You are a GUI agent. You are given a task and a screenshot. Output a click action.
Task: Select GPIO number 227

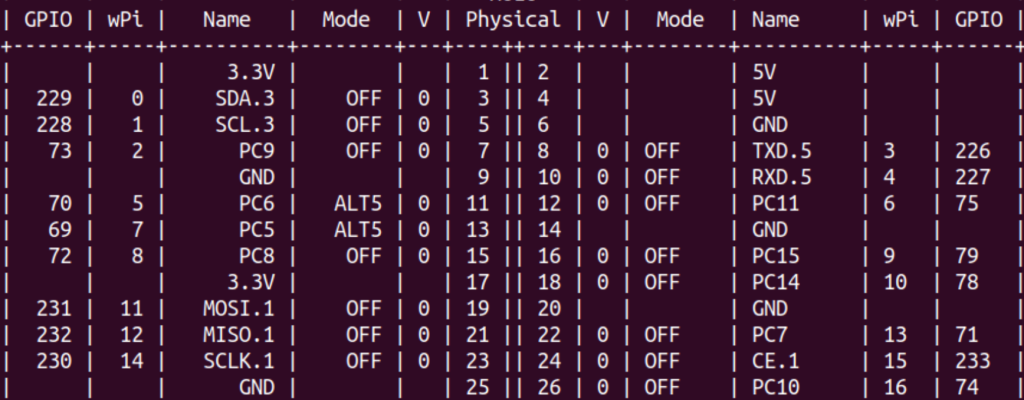click(972, 177)
